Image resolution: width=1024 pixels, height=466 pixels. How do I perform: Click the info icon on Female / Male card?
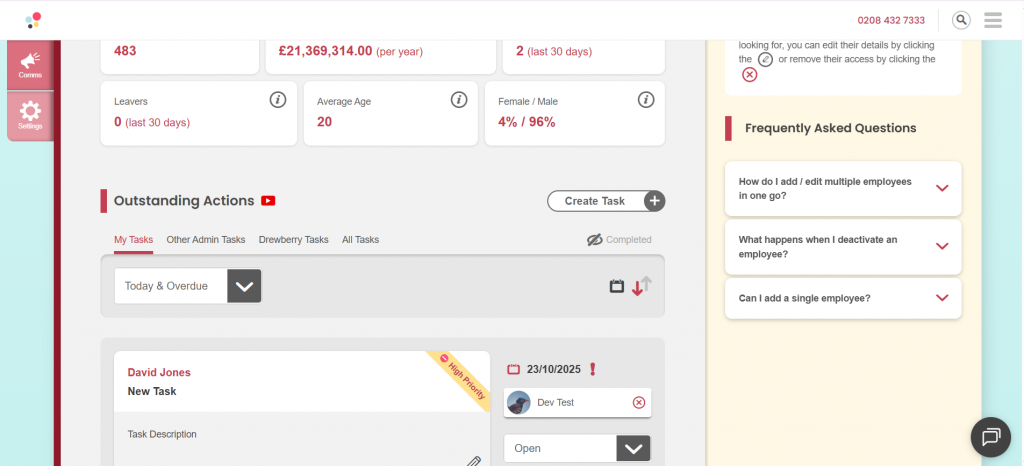(x=646, y=100)
